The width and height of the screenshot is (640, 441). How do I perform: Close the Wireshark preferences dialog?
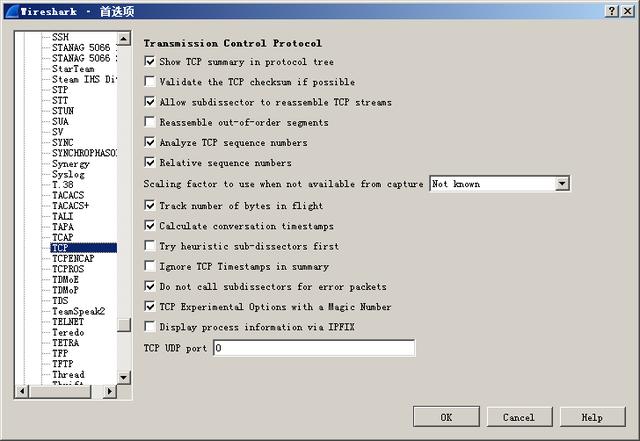pos(627,11)
